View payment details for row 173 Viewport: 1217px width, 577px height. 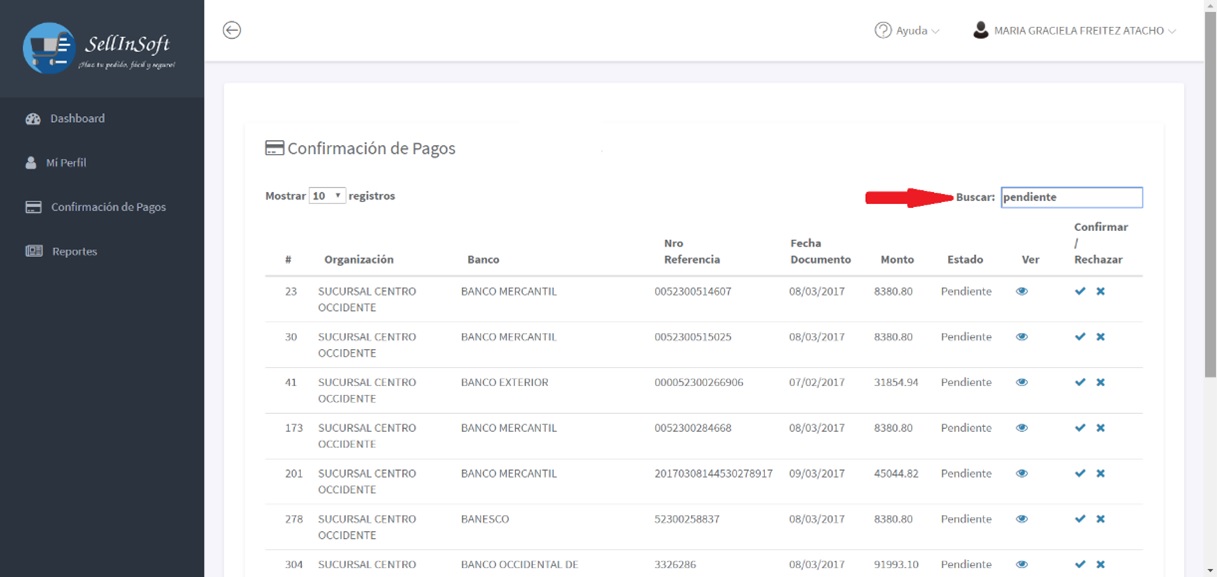pyautogui.click(x=1022, y=428)
